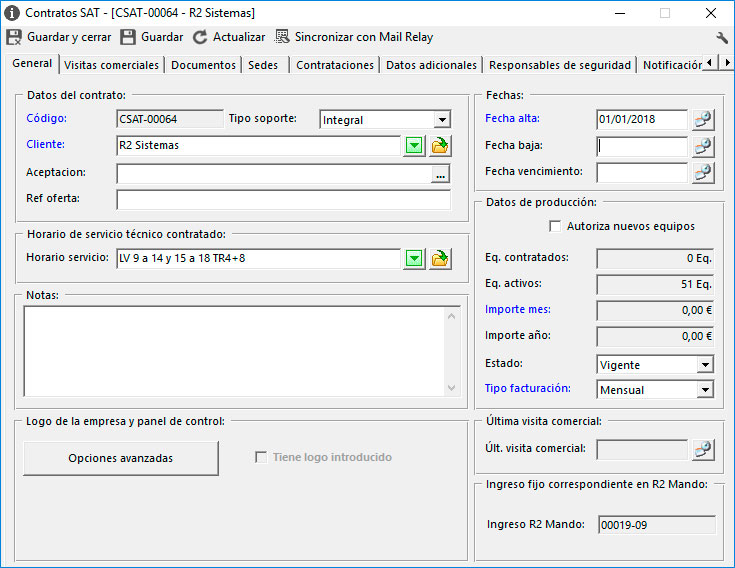735x568 pixels.
Task: Click the blue Cliente label
Action: pyautogui.click(x=45, y=144)
